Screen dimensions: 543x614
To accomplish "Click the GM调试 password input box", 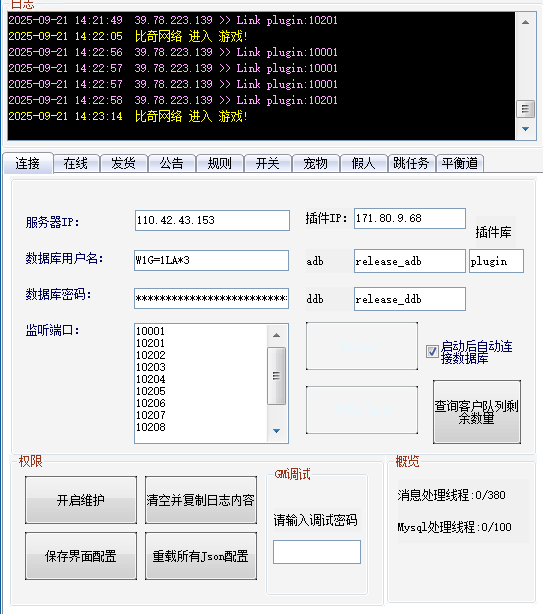I will tap(317, 552).
